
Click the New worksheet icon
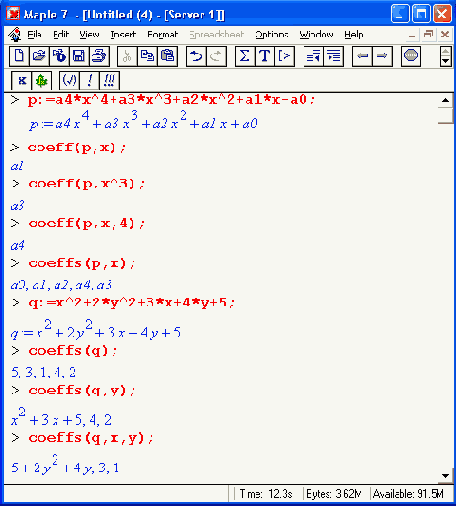point(19,56)
